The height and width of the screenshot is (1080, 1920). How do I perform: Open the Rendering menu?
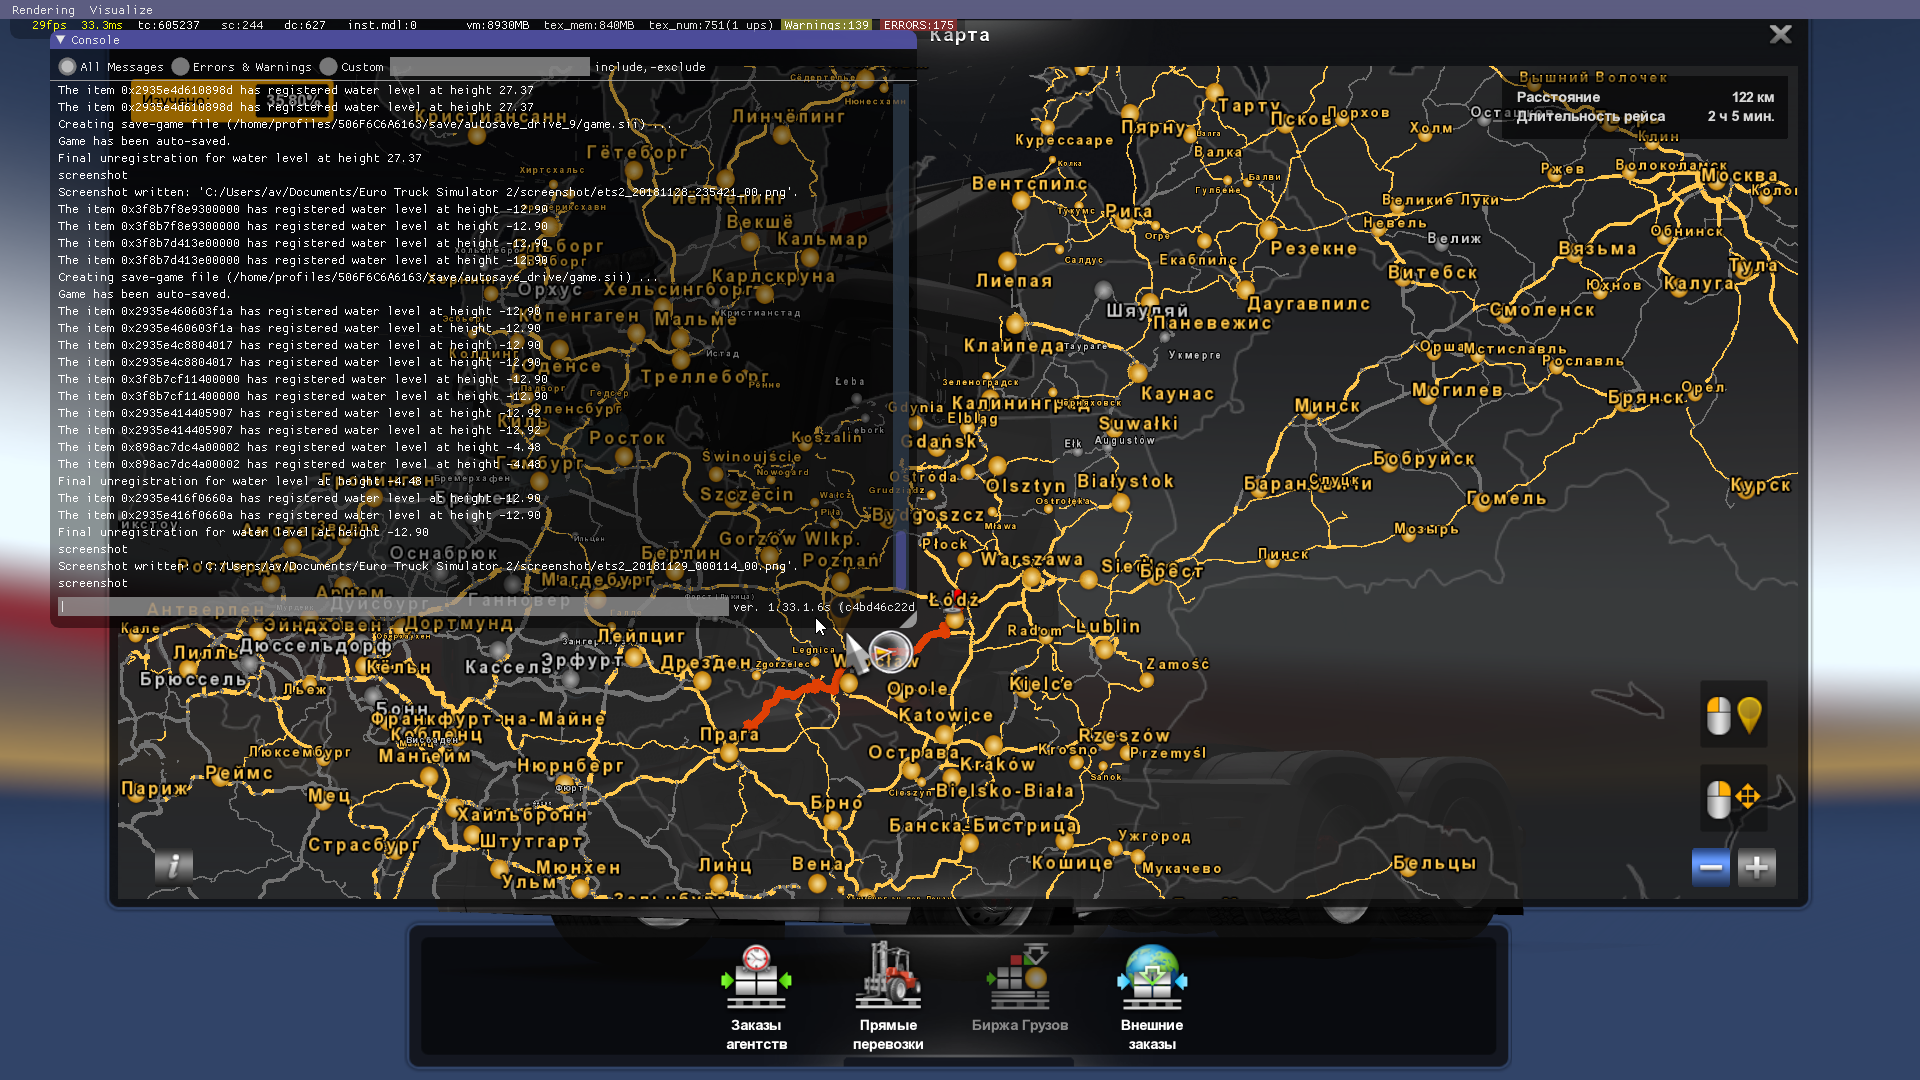[43, 10]
